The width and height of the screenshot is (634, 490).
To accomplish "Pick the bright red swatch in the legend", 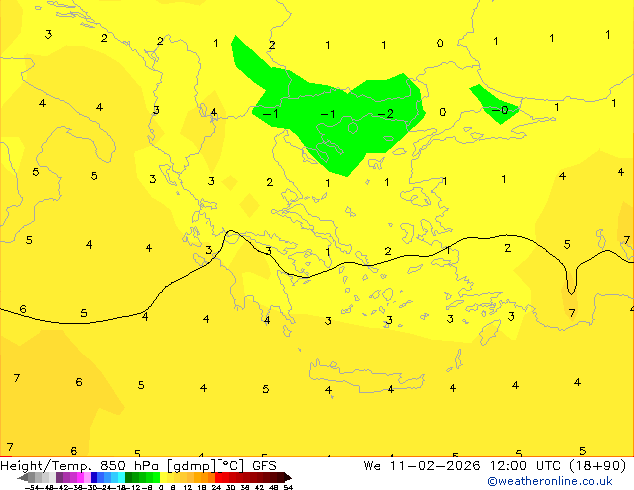I will (218, 477).
